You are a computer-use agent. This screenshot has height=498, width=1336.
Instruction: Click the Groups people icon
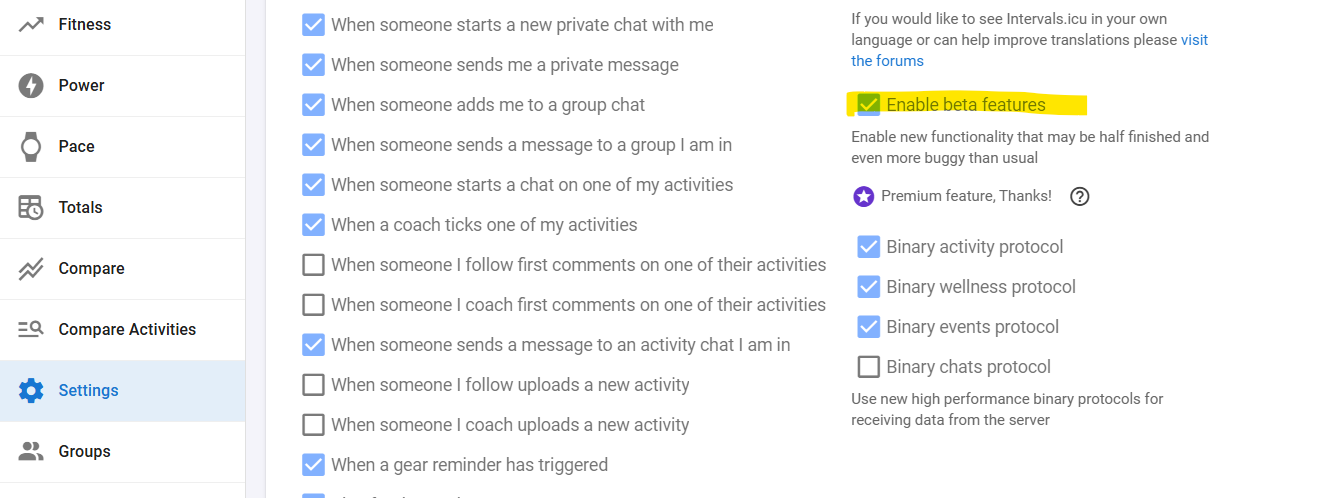pos(31,452)
